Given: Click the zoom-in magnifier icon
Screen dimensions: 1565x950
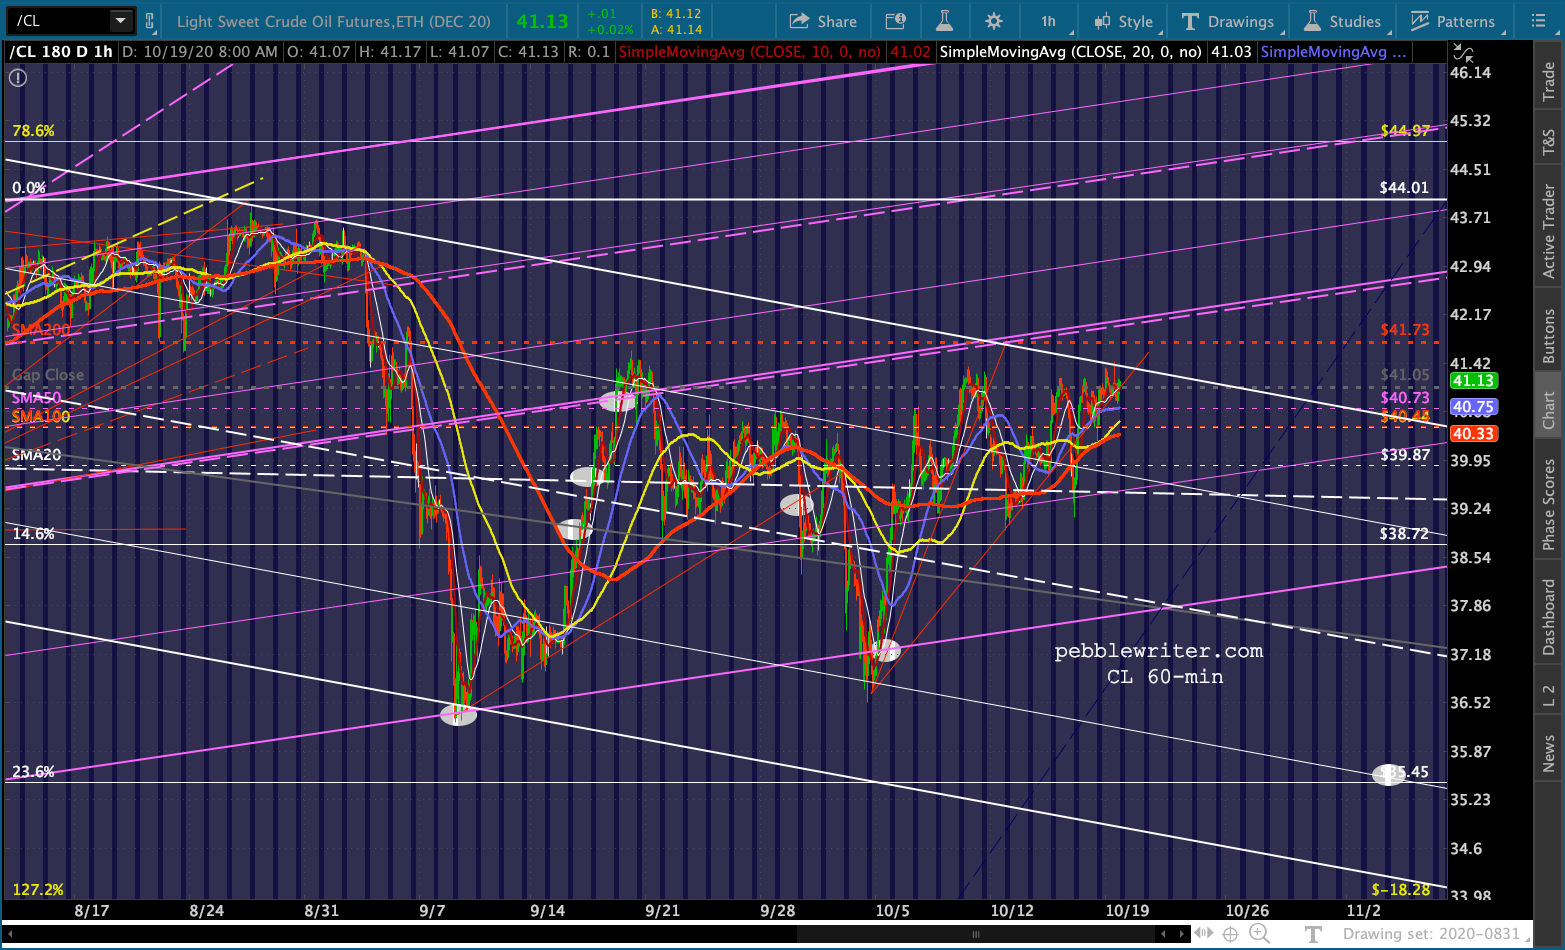Looking at the screenshot, I should pyautogui.click(x=1259, y=934).
